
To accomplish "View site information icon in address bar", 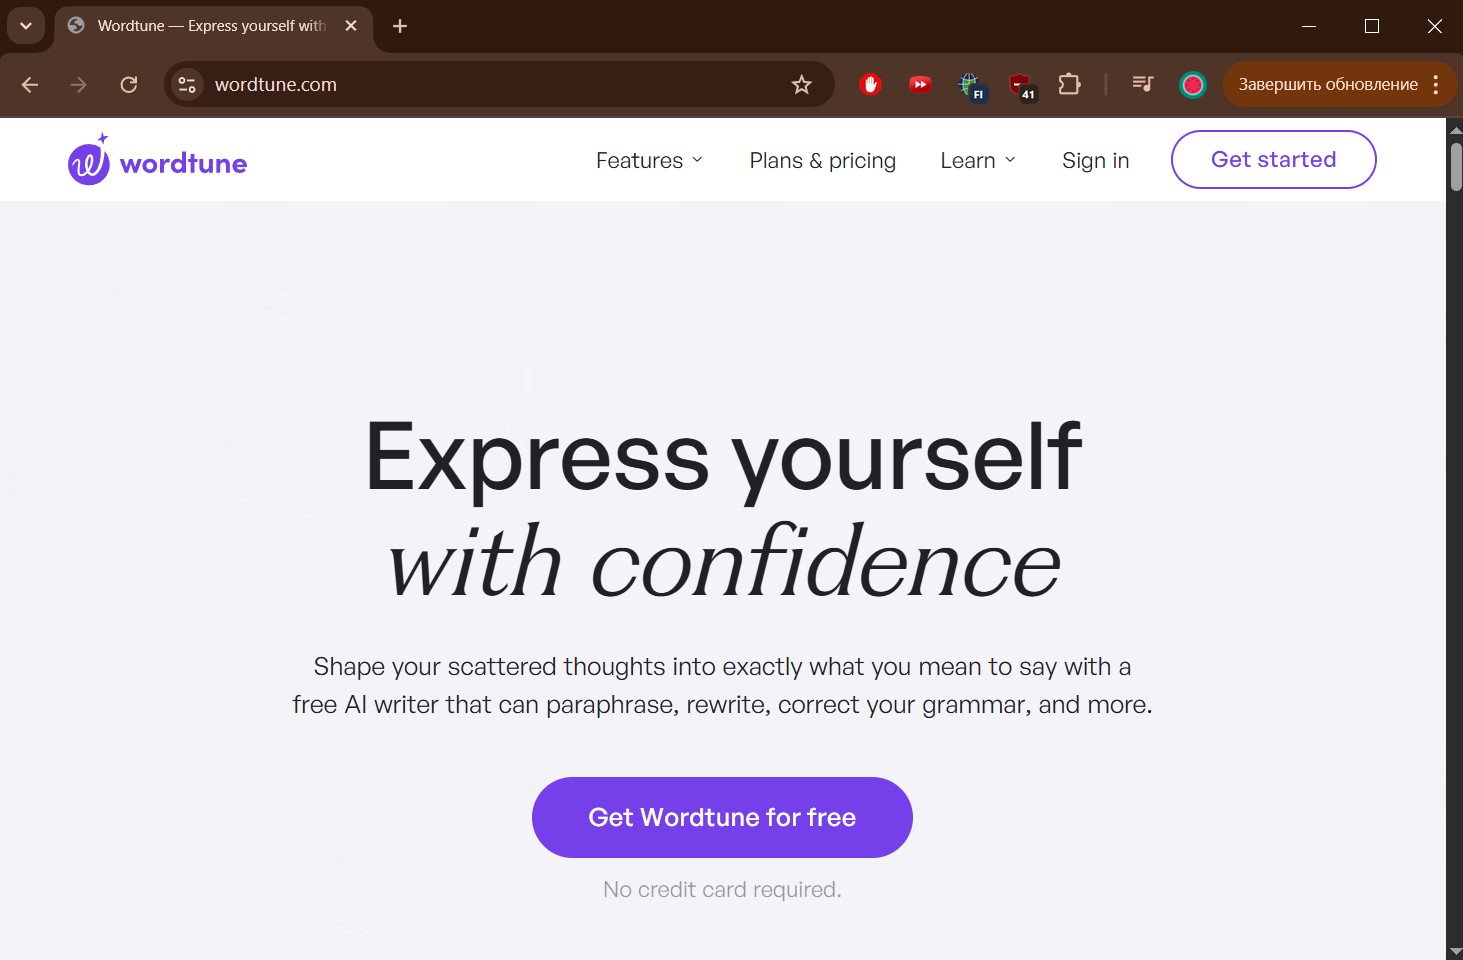I will [187, 85].
